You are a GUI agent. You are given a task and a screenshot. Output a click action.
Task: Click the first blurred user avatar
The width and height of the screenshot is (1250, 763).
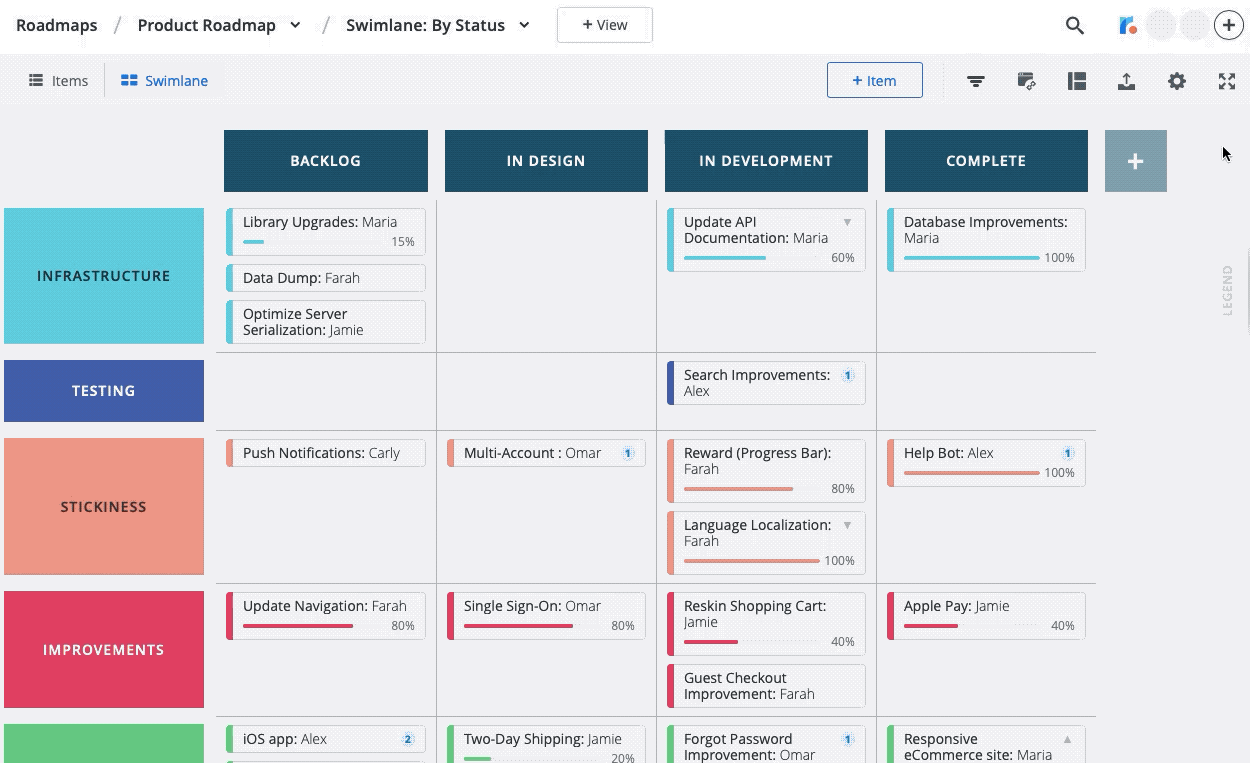click(x=1161, y=26)
